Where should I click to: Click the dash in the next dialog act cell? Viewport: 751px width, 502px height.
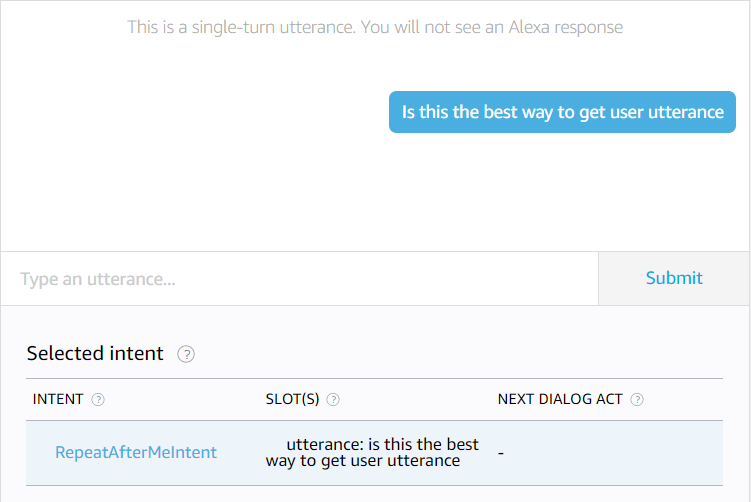(x=500, y=453)
